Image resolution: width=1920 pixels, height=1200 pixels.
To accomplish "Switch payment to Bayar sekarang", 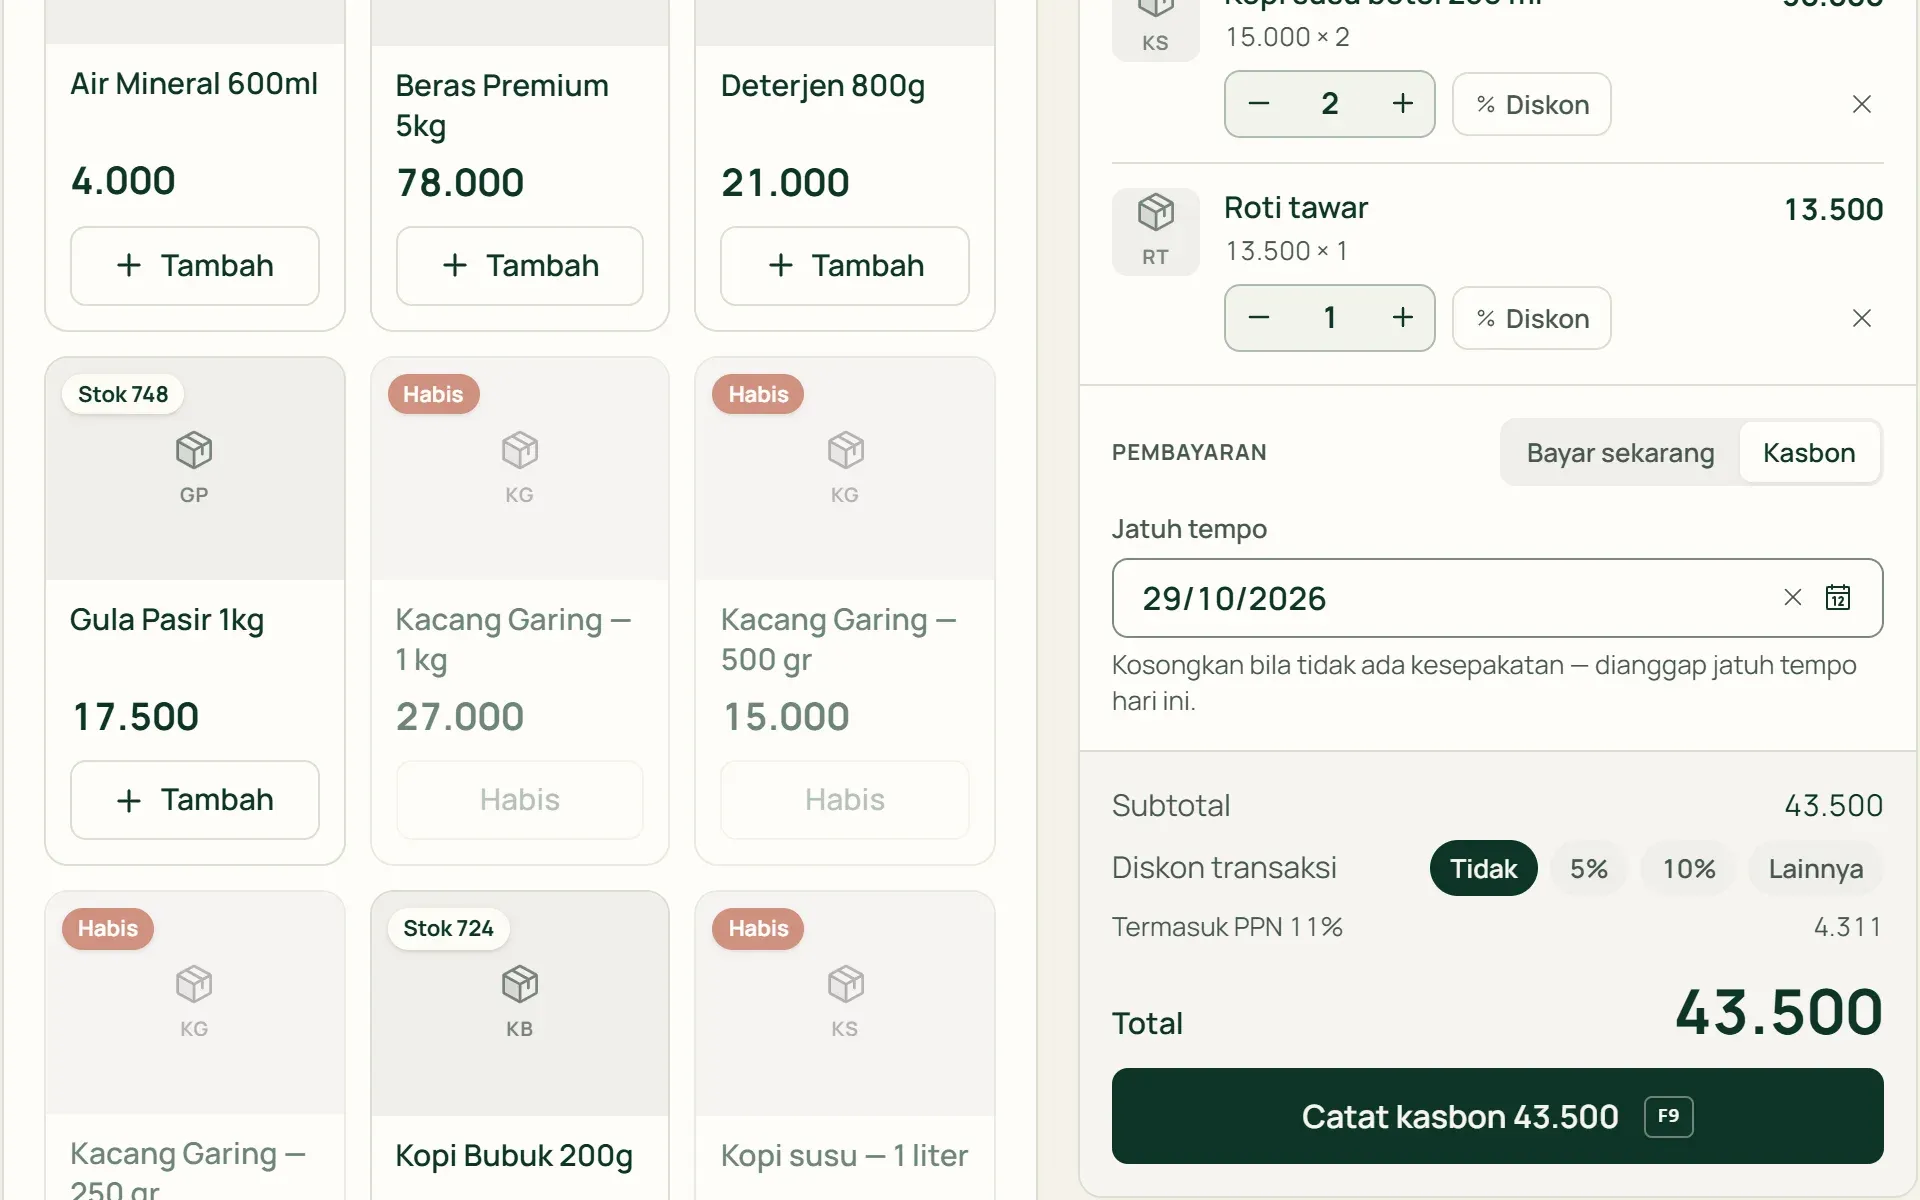I will [x=1620, y=453].
